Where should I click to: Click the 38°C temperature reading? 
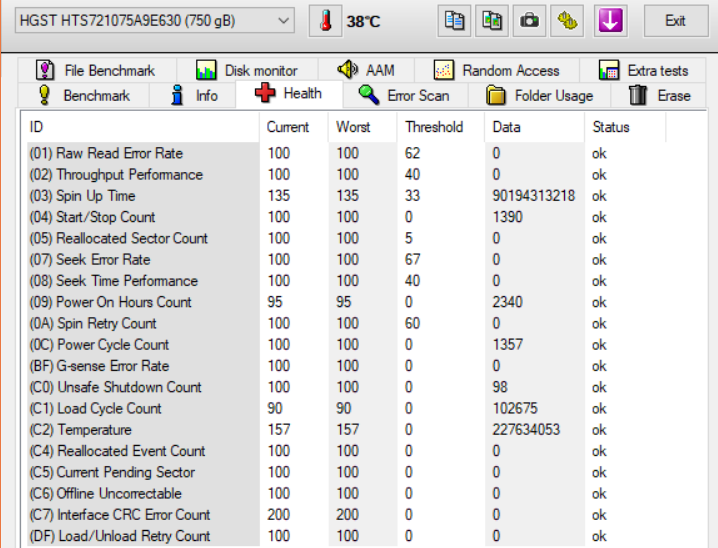click(364, 21)
